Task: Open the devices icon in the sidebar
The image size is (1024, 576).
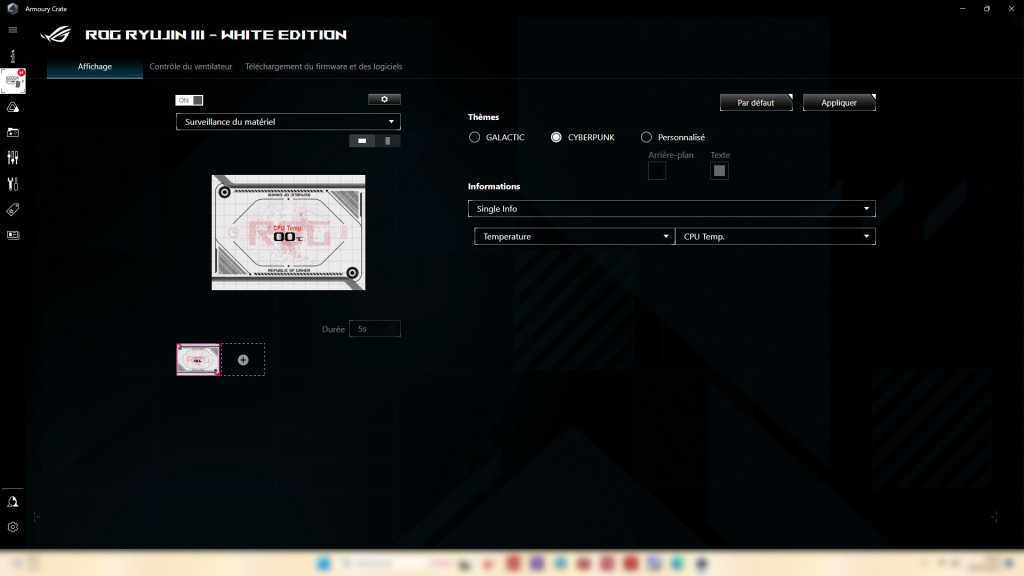Action: 13,83
